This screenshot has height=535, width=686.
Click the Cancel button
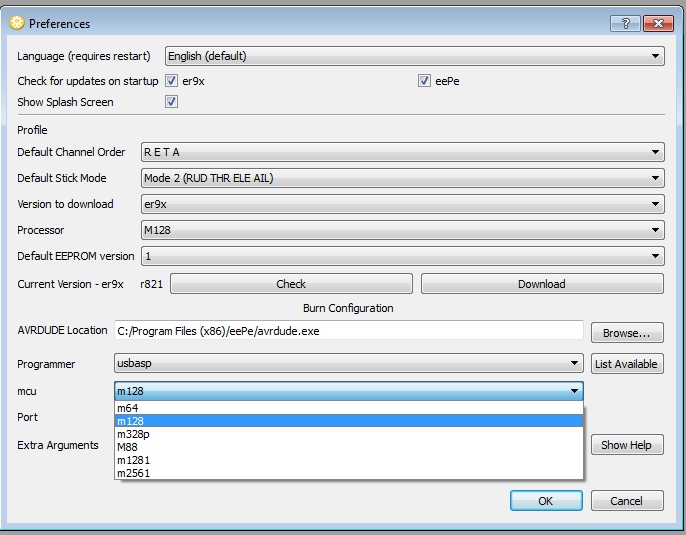tap(627, 501)
